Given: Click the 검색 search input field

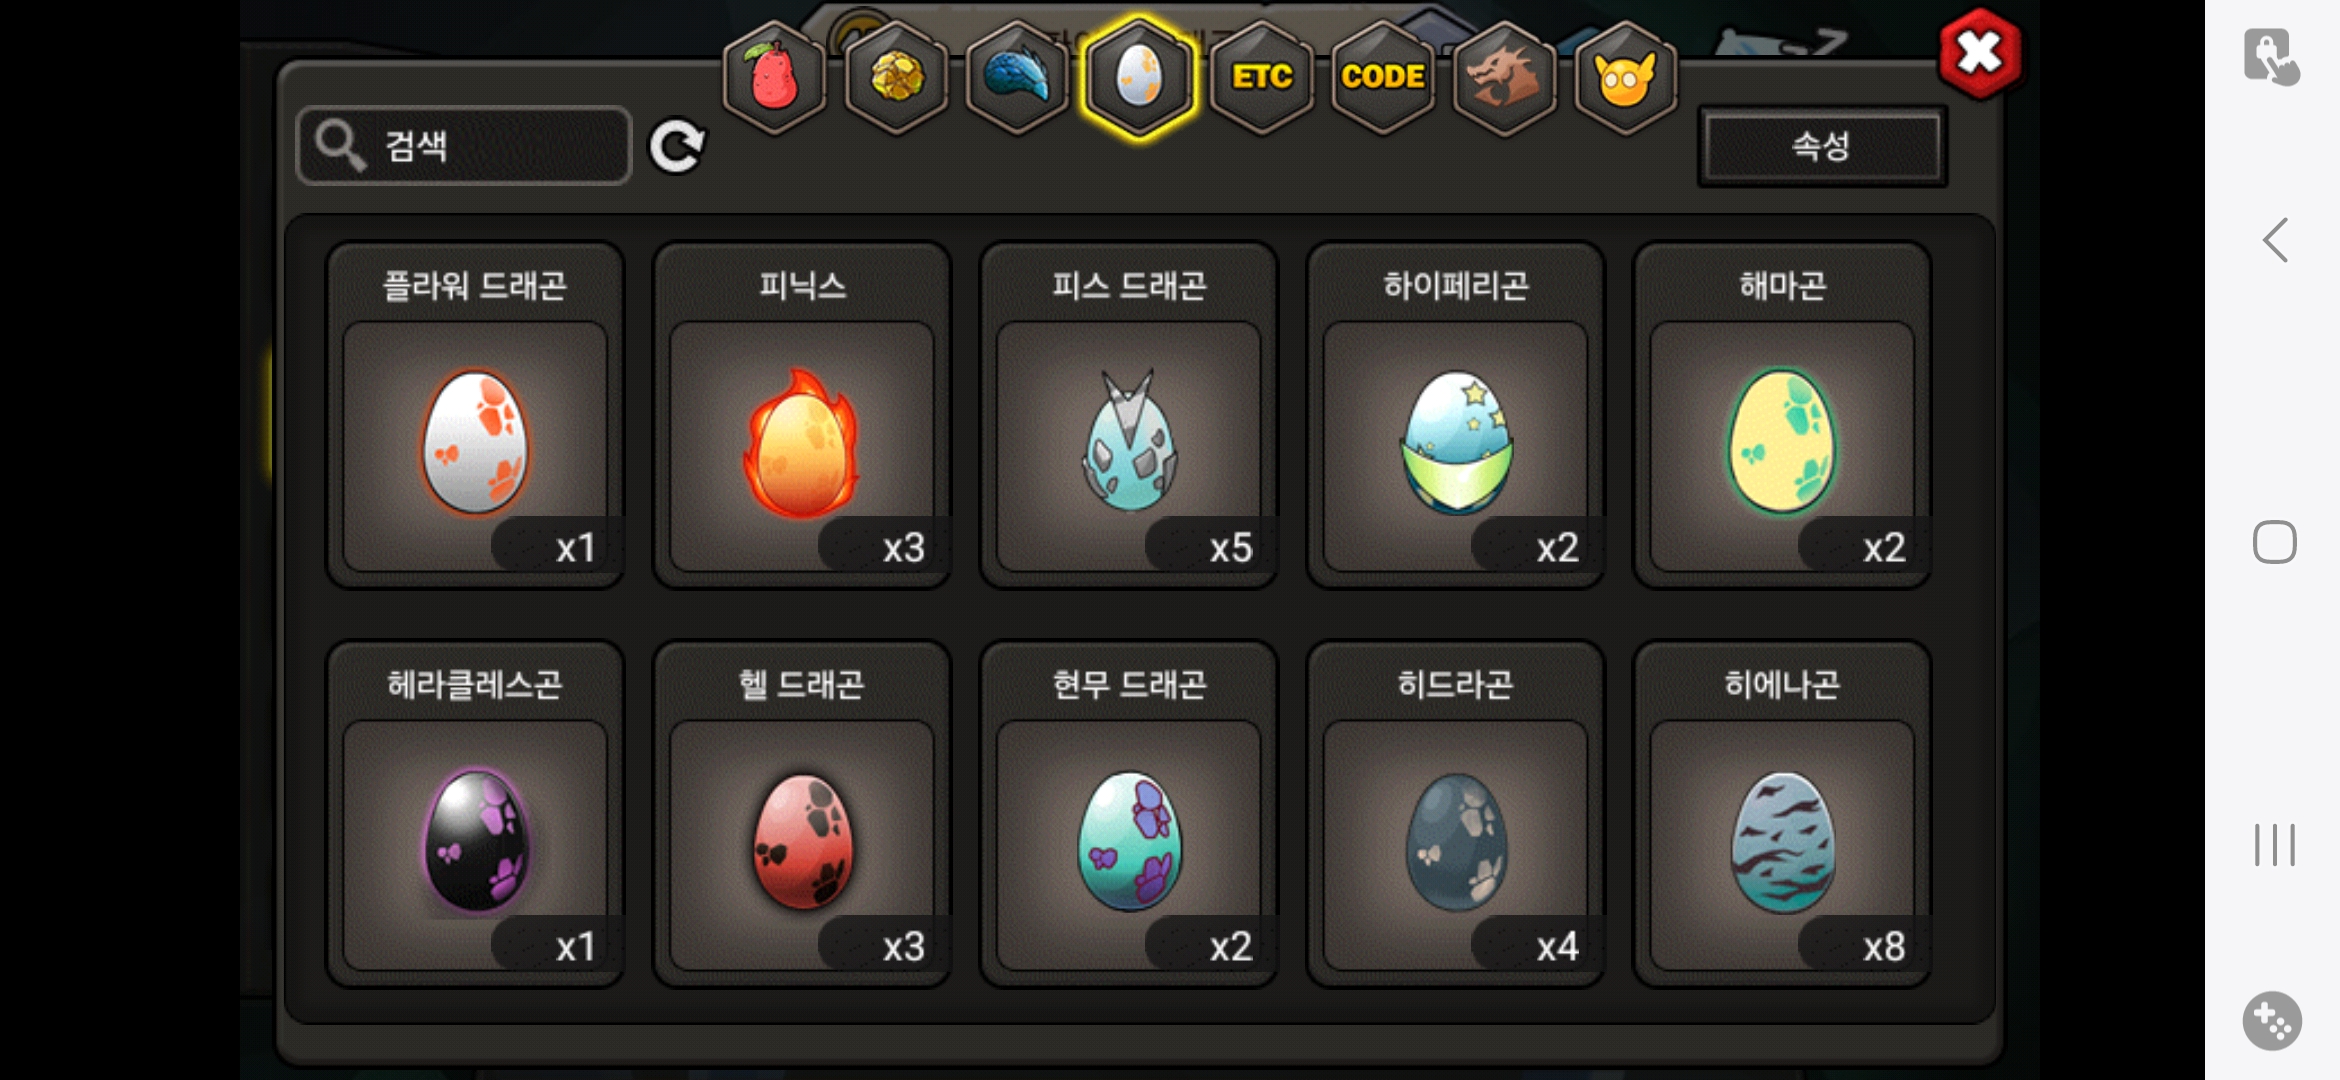Looking at the screenshot, I should [464, 146].
